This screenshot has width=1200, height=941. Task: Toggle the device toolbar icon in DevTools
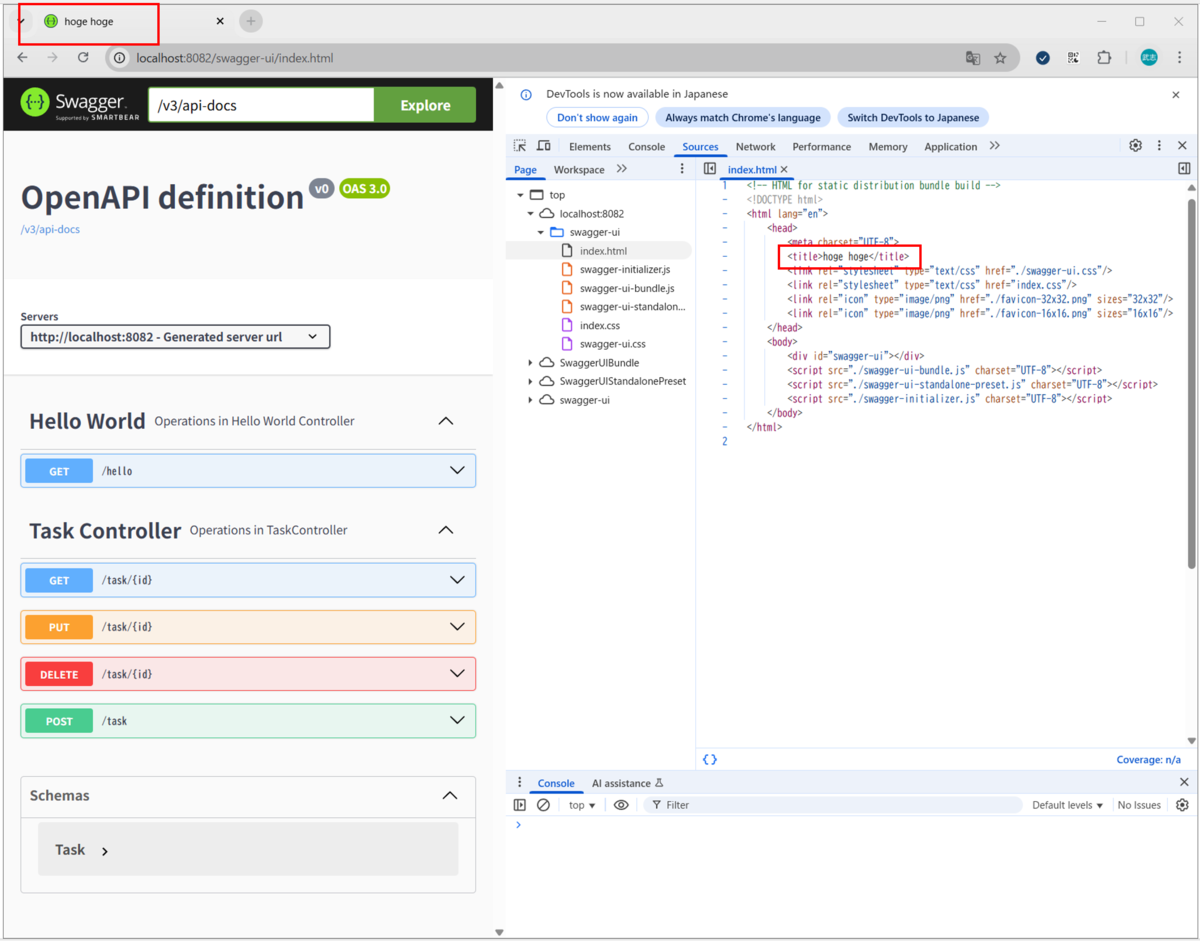coord(544,146)
